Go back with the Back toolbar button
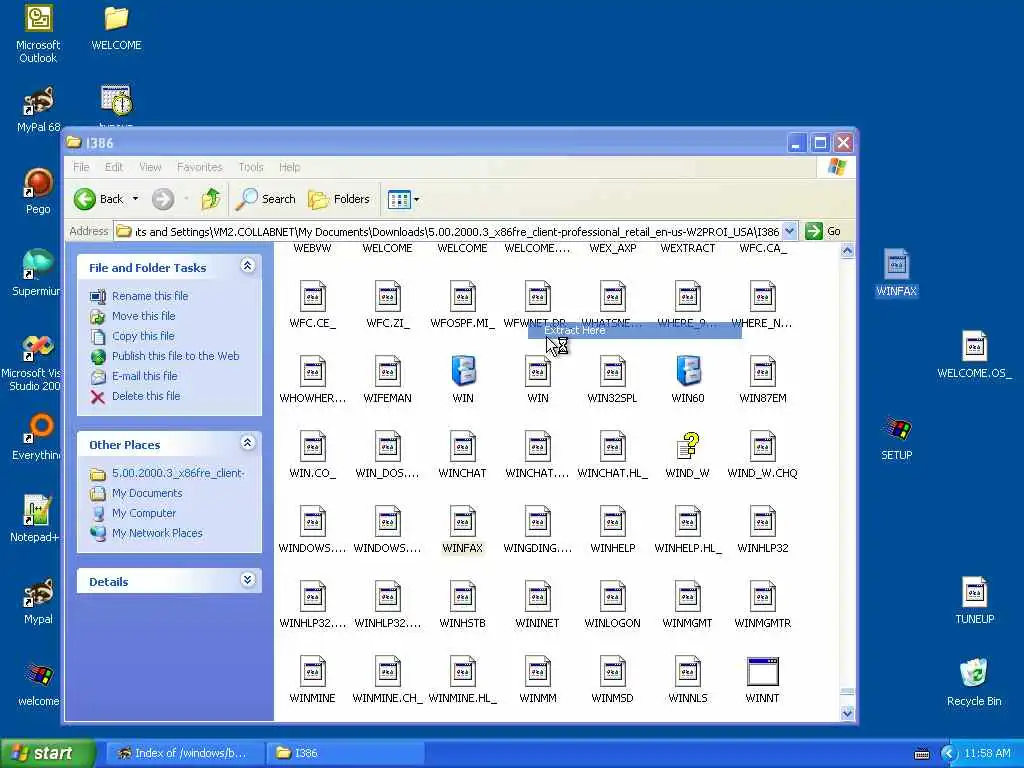The height and width of the screenshot is (768, 1024). 98,199
